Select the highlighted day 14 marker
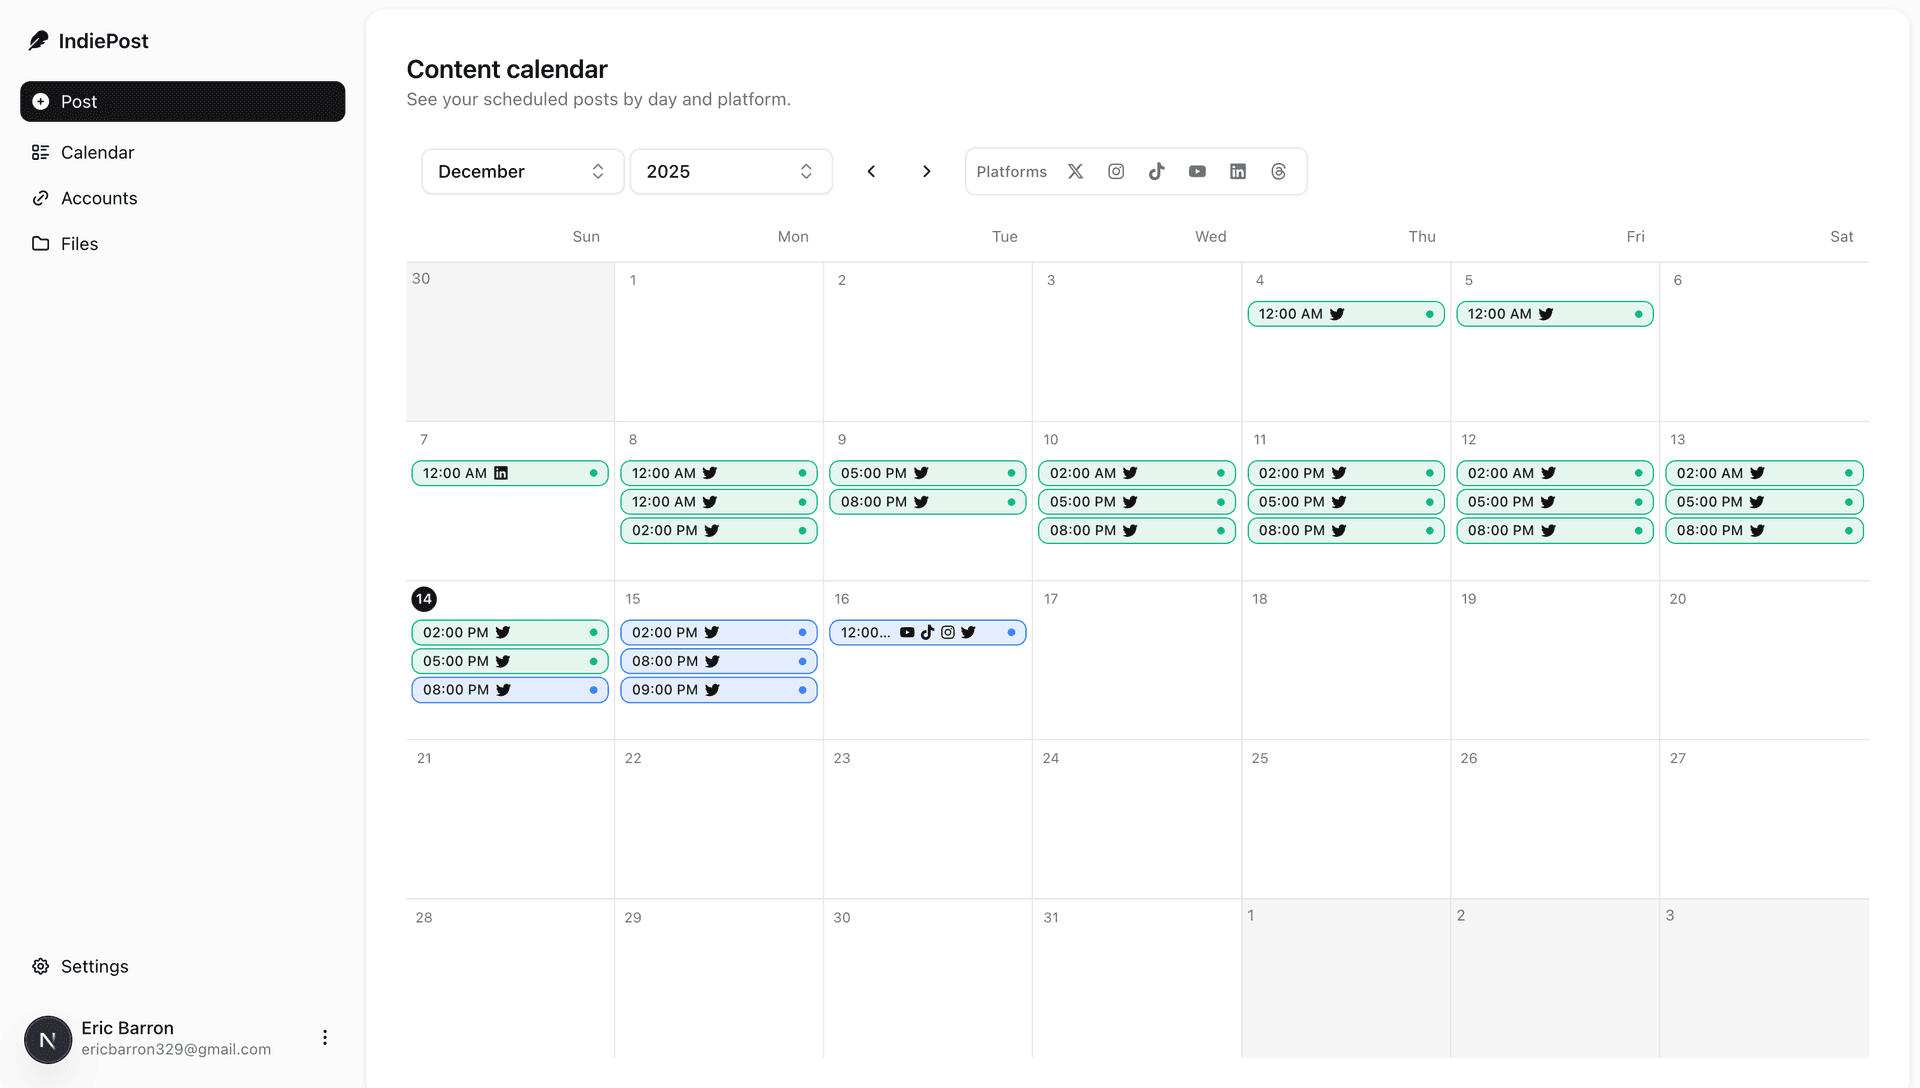Image resolution: width=1920 pixels, height=1088 pixels. (424, 599)
